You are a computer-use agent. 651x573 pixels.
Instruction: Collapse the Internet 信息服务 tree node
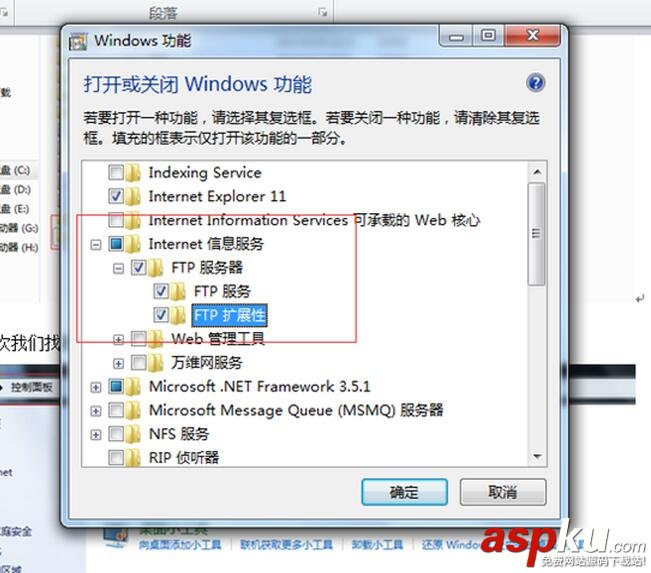pos(96,245)
